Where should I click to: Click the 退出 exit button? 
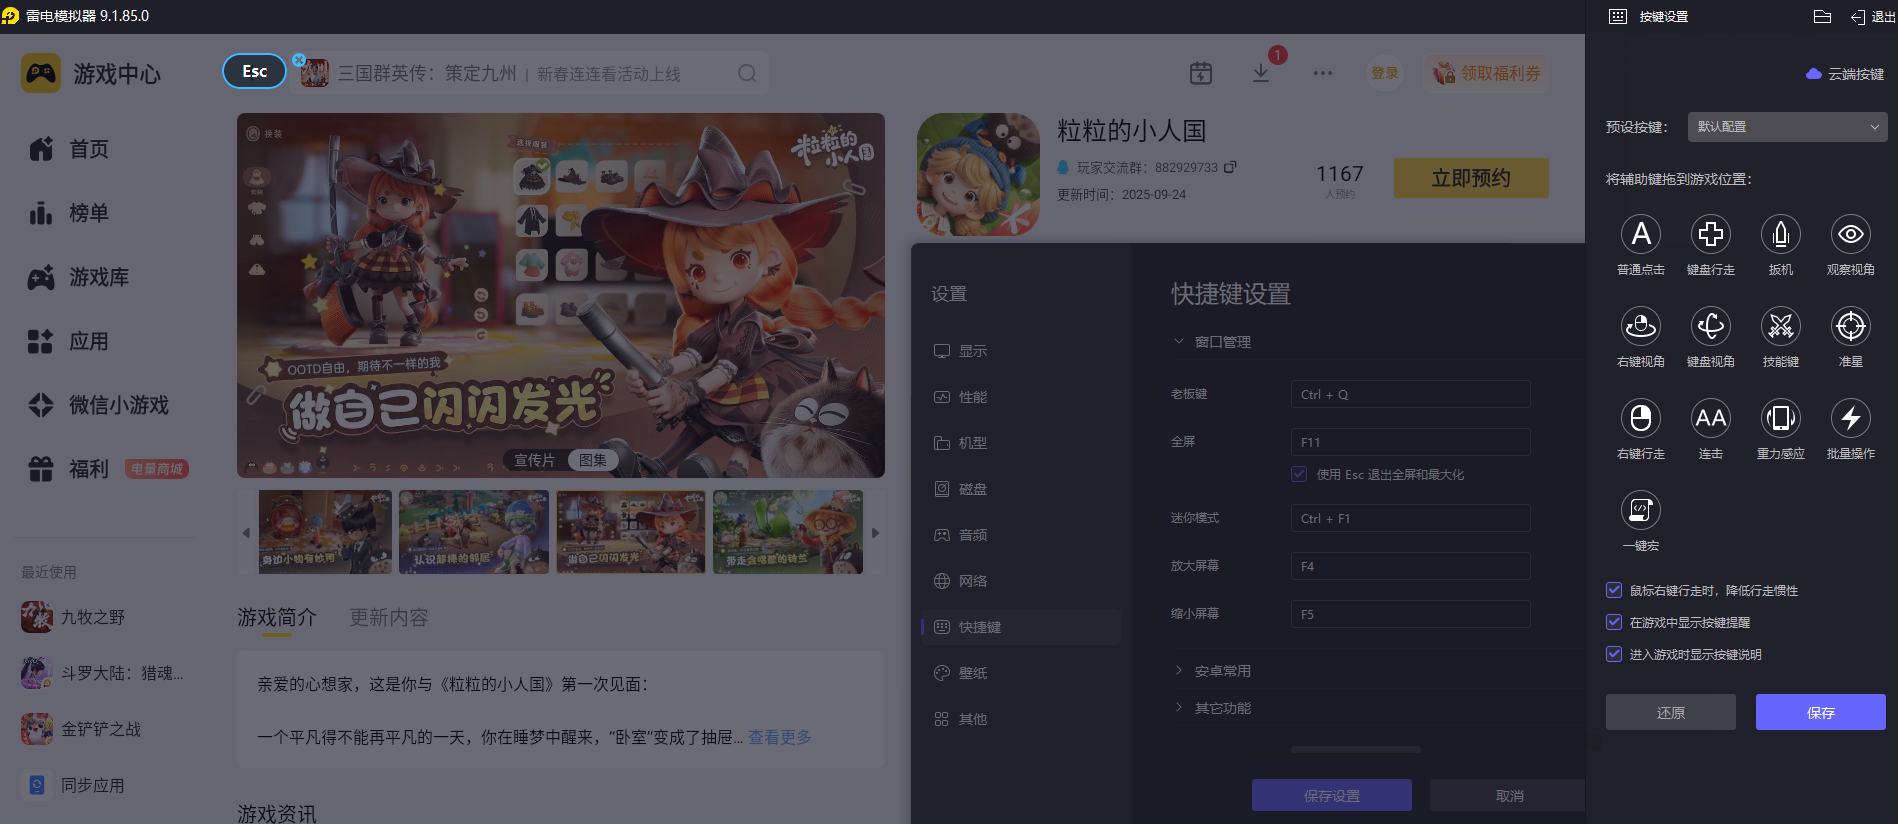pos(1872,16)
